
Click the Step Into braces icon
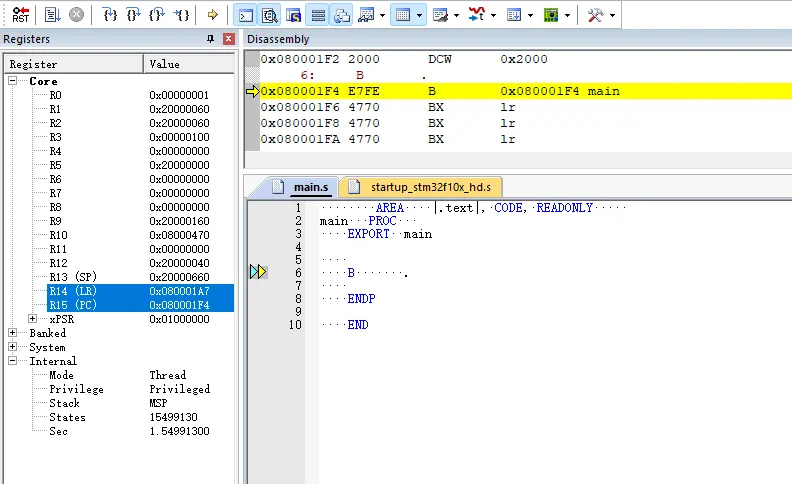pos(111,15)
